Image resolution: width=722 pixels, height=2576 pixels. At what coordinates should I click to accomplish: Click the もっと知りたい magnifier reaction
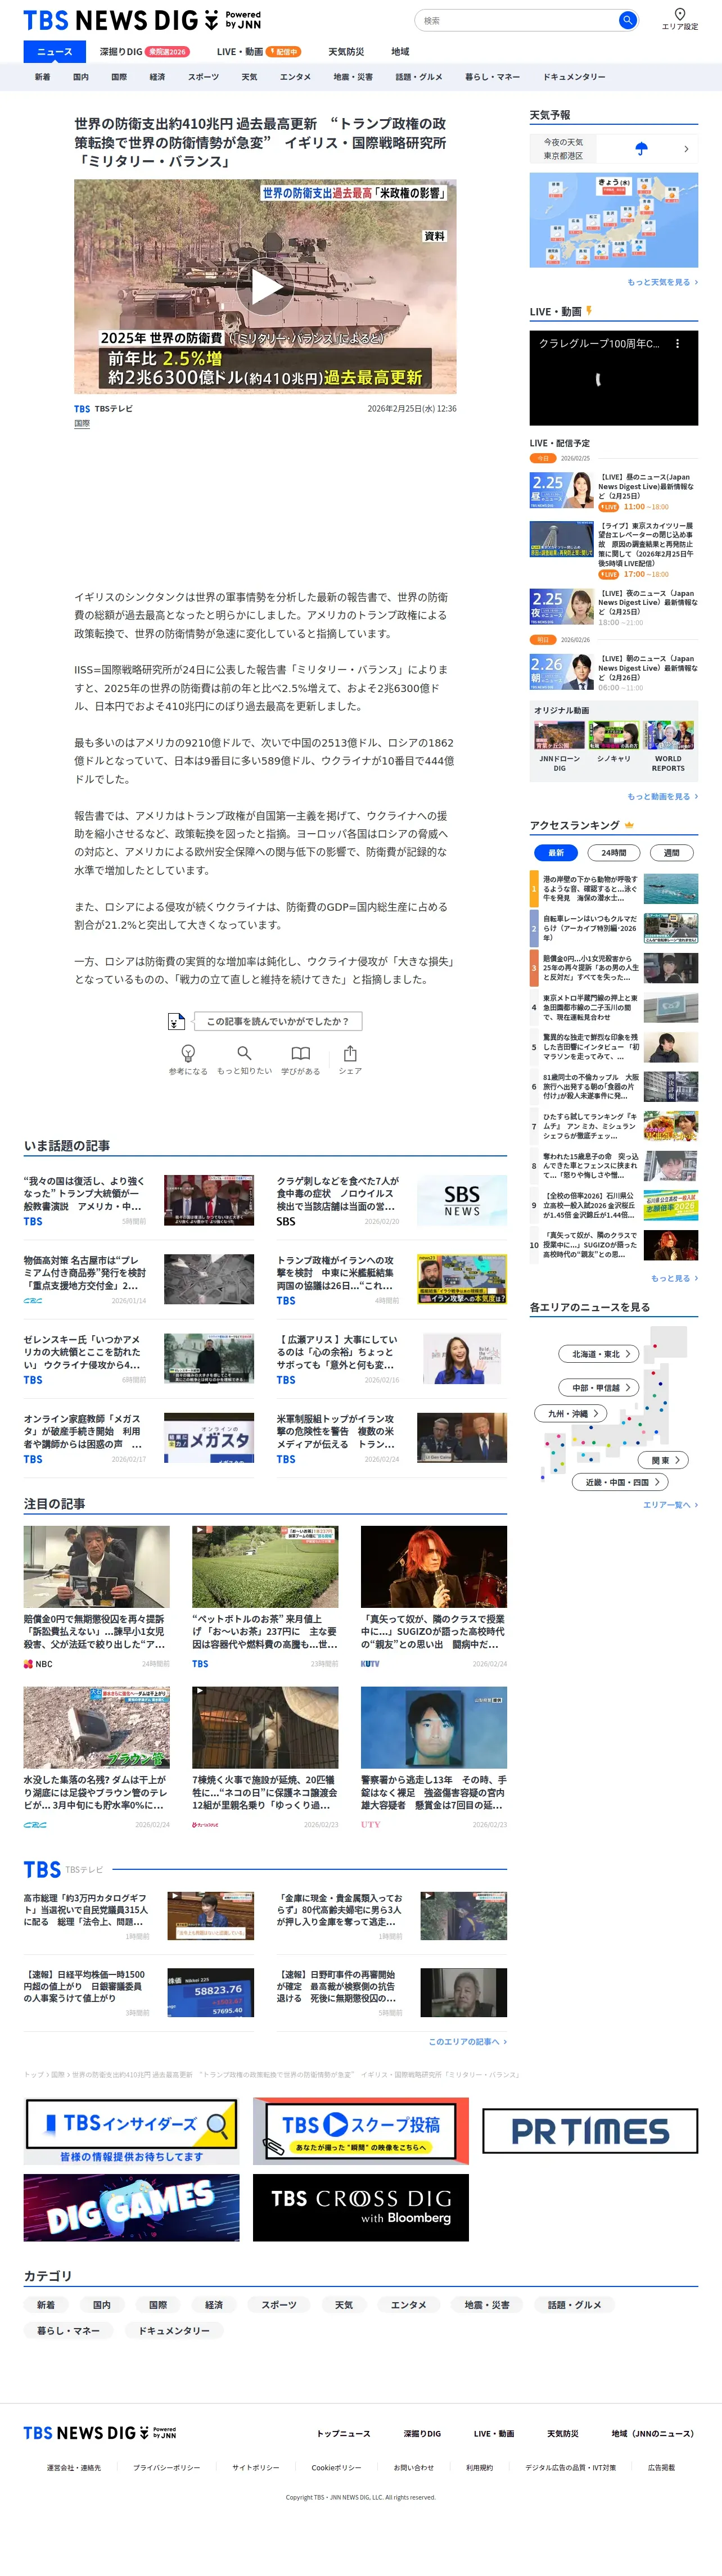click(244, 1059)
